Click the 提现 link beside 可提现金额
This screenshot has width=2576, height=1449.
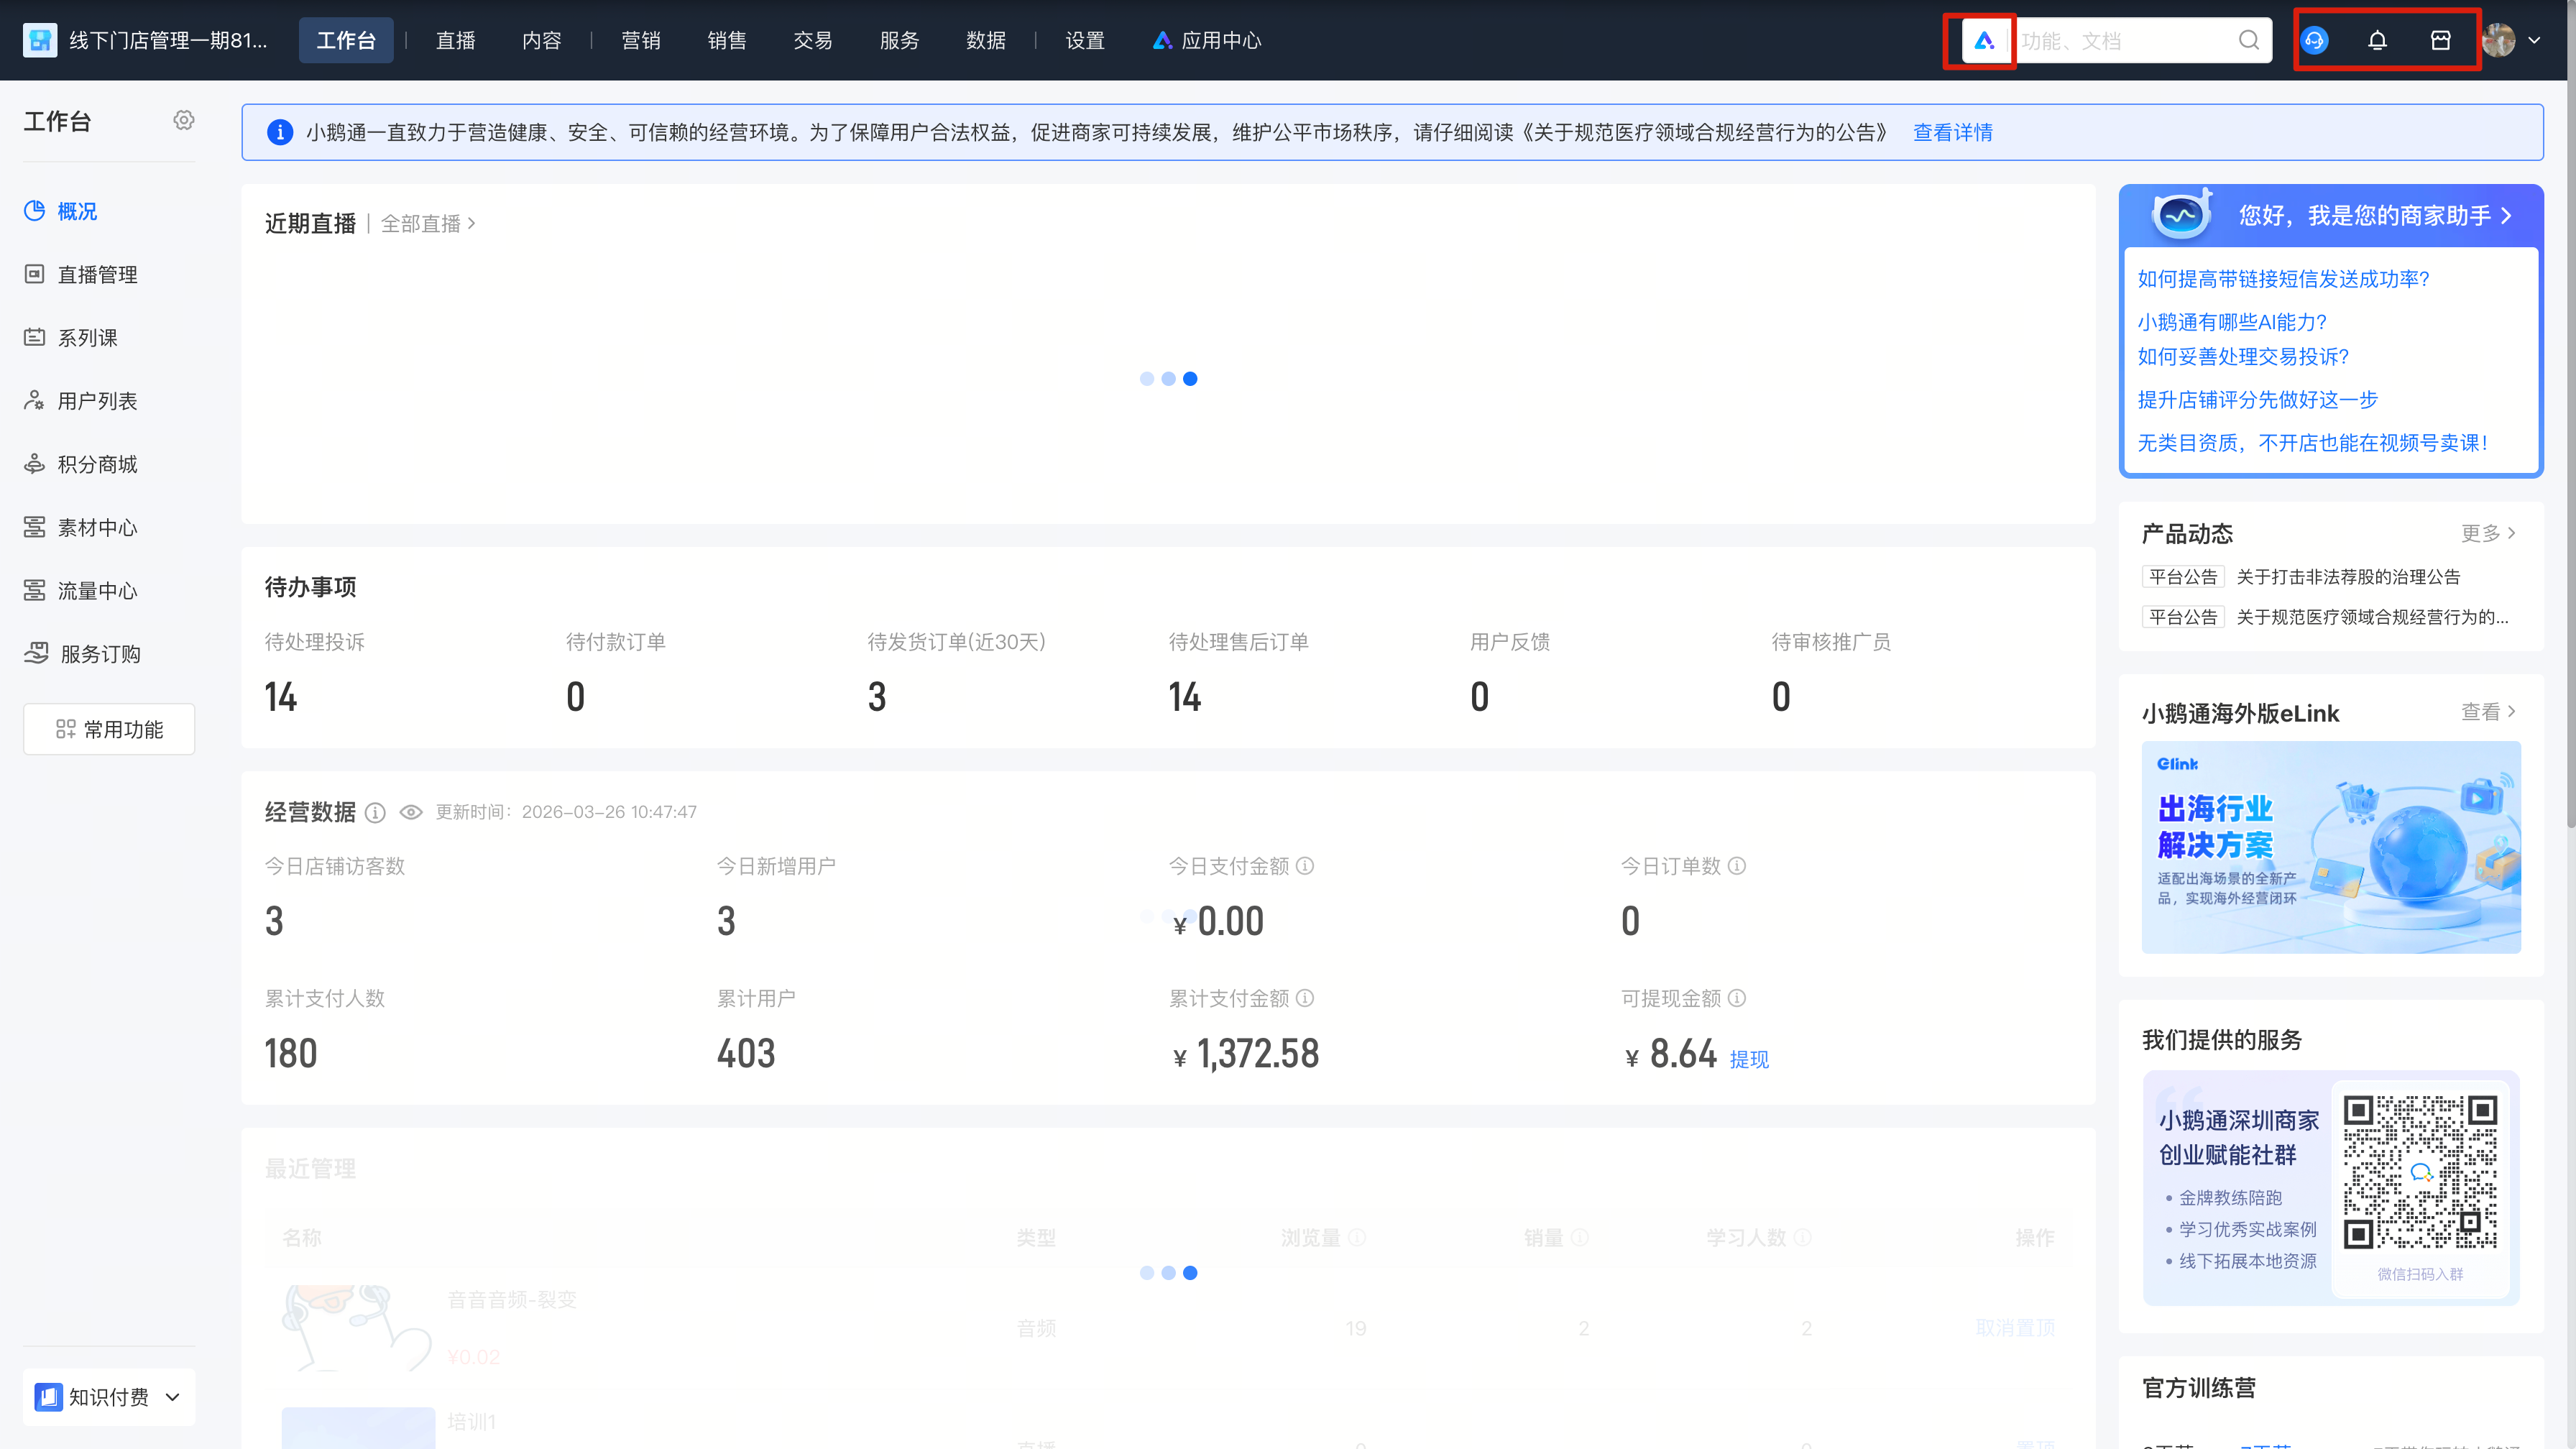1749,1059
